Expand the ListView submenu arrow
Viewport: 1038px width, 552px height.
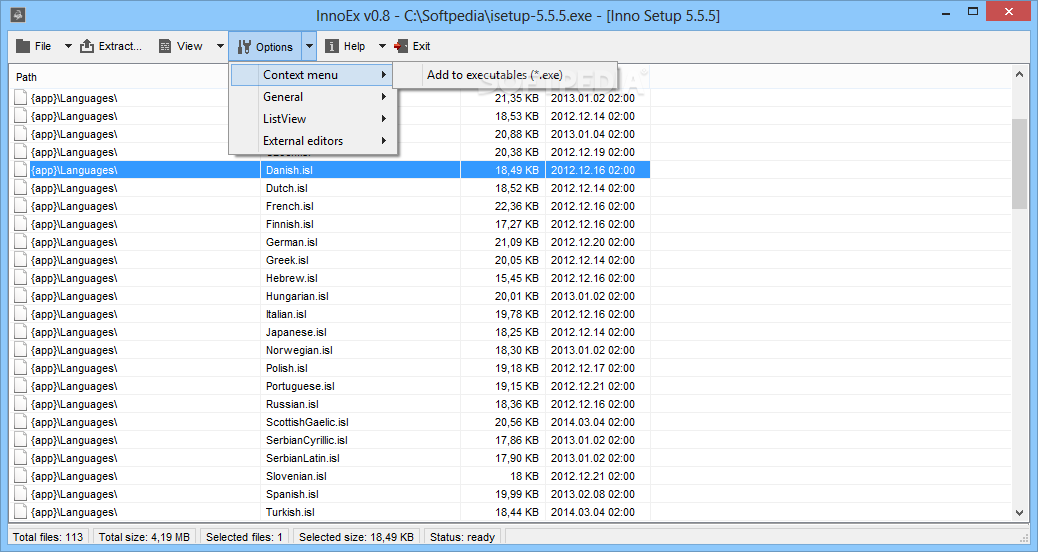[x=383, y=118]
